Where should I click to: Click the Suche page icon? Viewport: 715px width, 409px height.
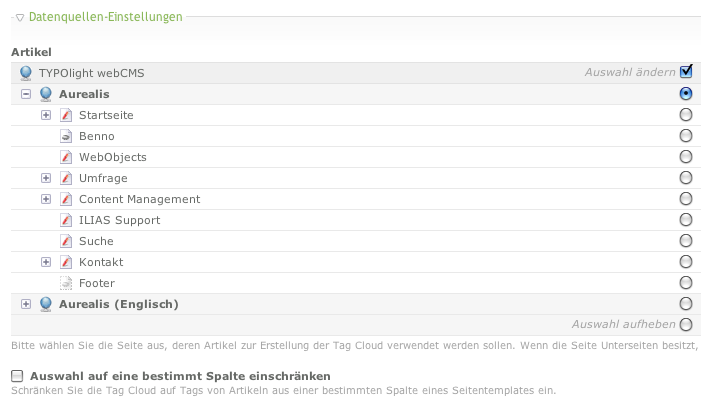(x=66, y=241)
